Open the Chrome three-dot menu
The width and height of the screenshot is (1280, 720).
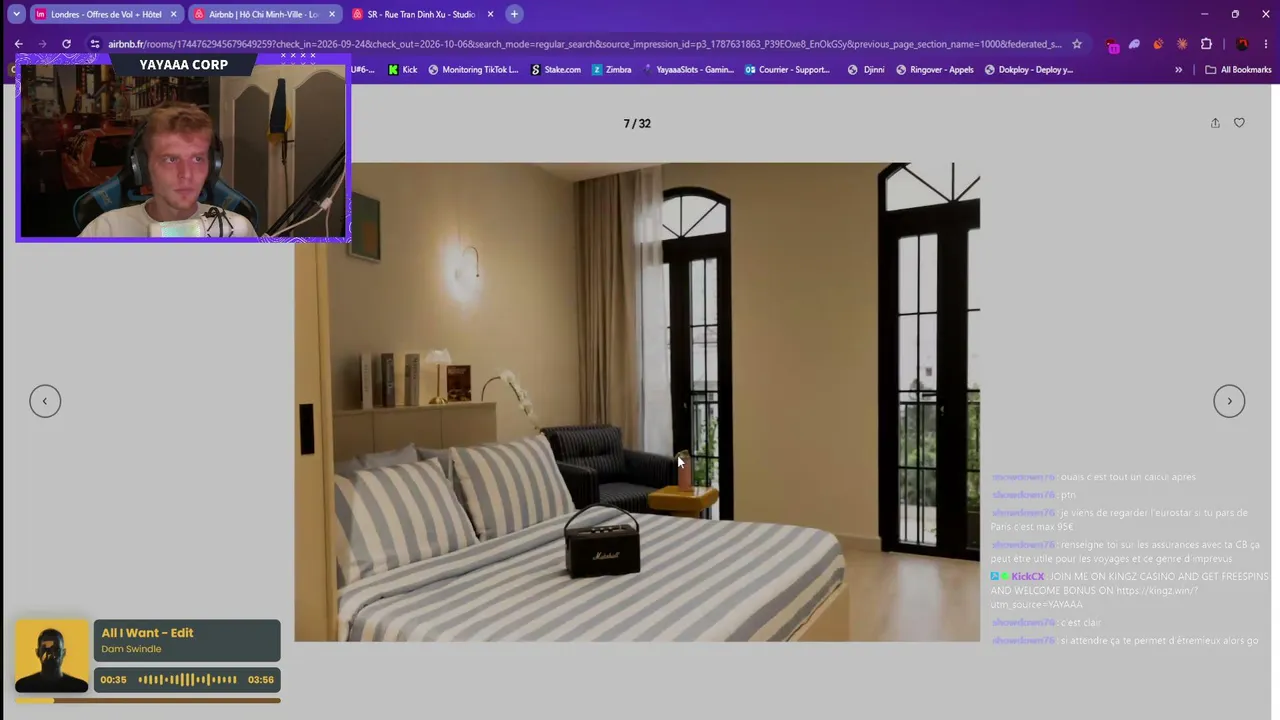pyautogui.click(x=1266, y=44)
